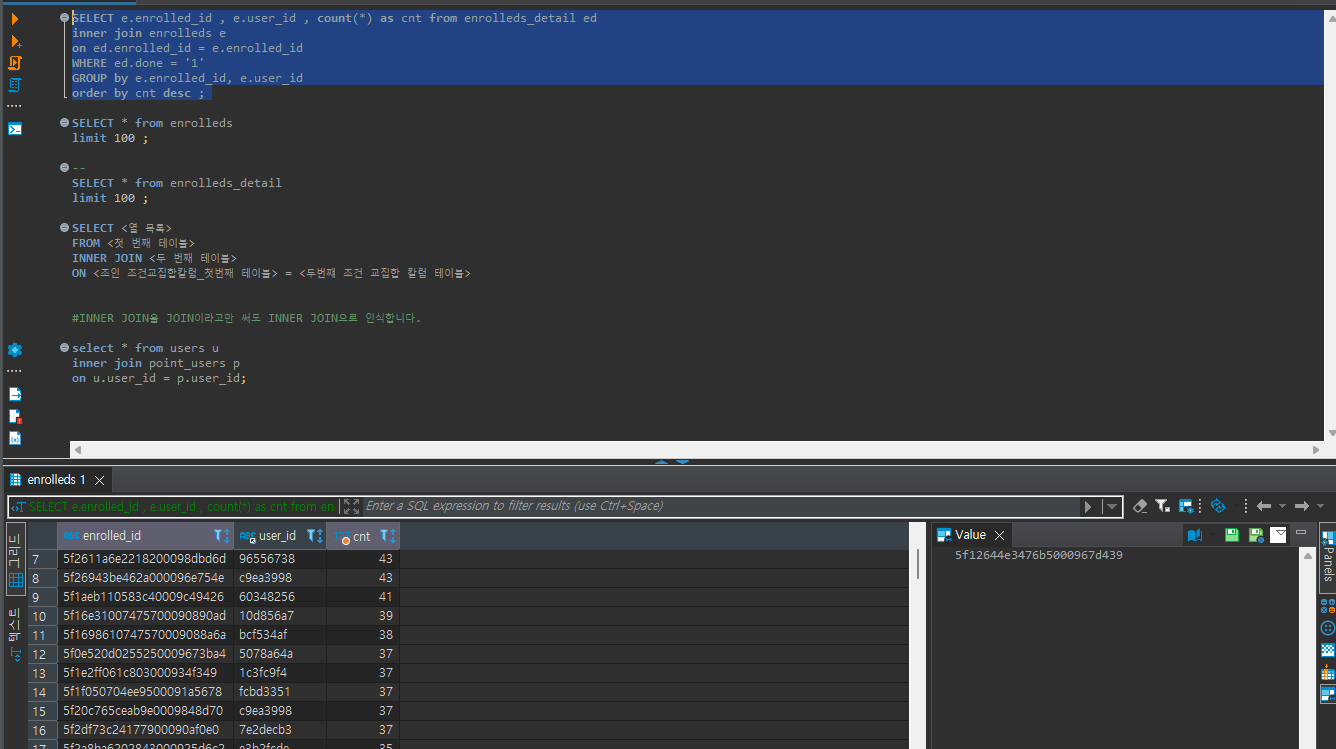Screen dimensions: 1336x749
Task: Open the SQL console terminal icon
Action: coord(14,128)
